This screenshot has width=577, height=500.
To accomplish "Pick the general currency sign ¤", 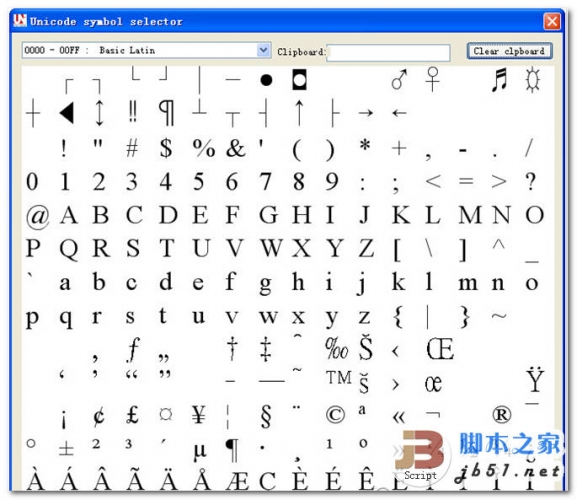I will 166,414.
